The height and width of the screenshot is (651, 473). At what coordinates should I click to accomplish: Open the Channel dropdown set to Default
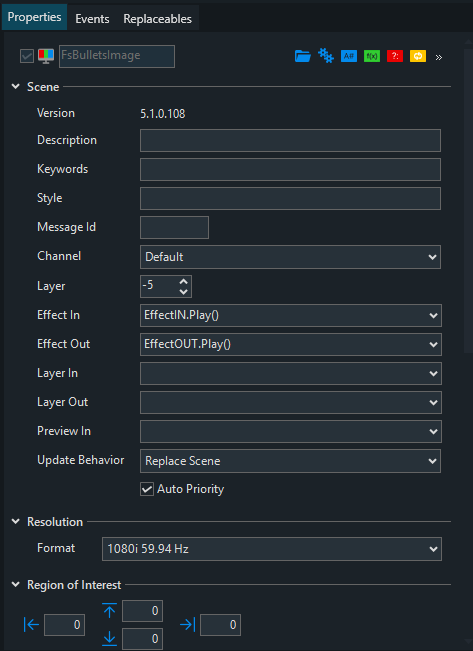pyautogui.click(x=290, y=257)
